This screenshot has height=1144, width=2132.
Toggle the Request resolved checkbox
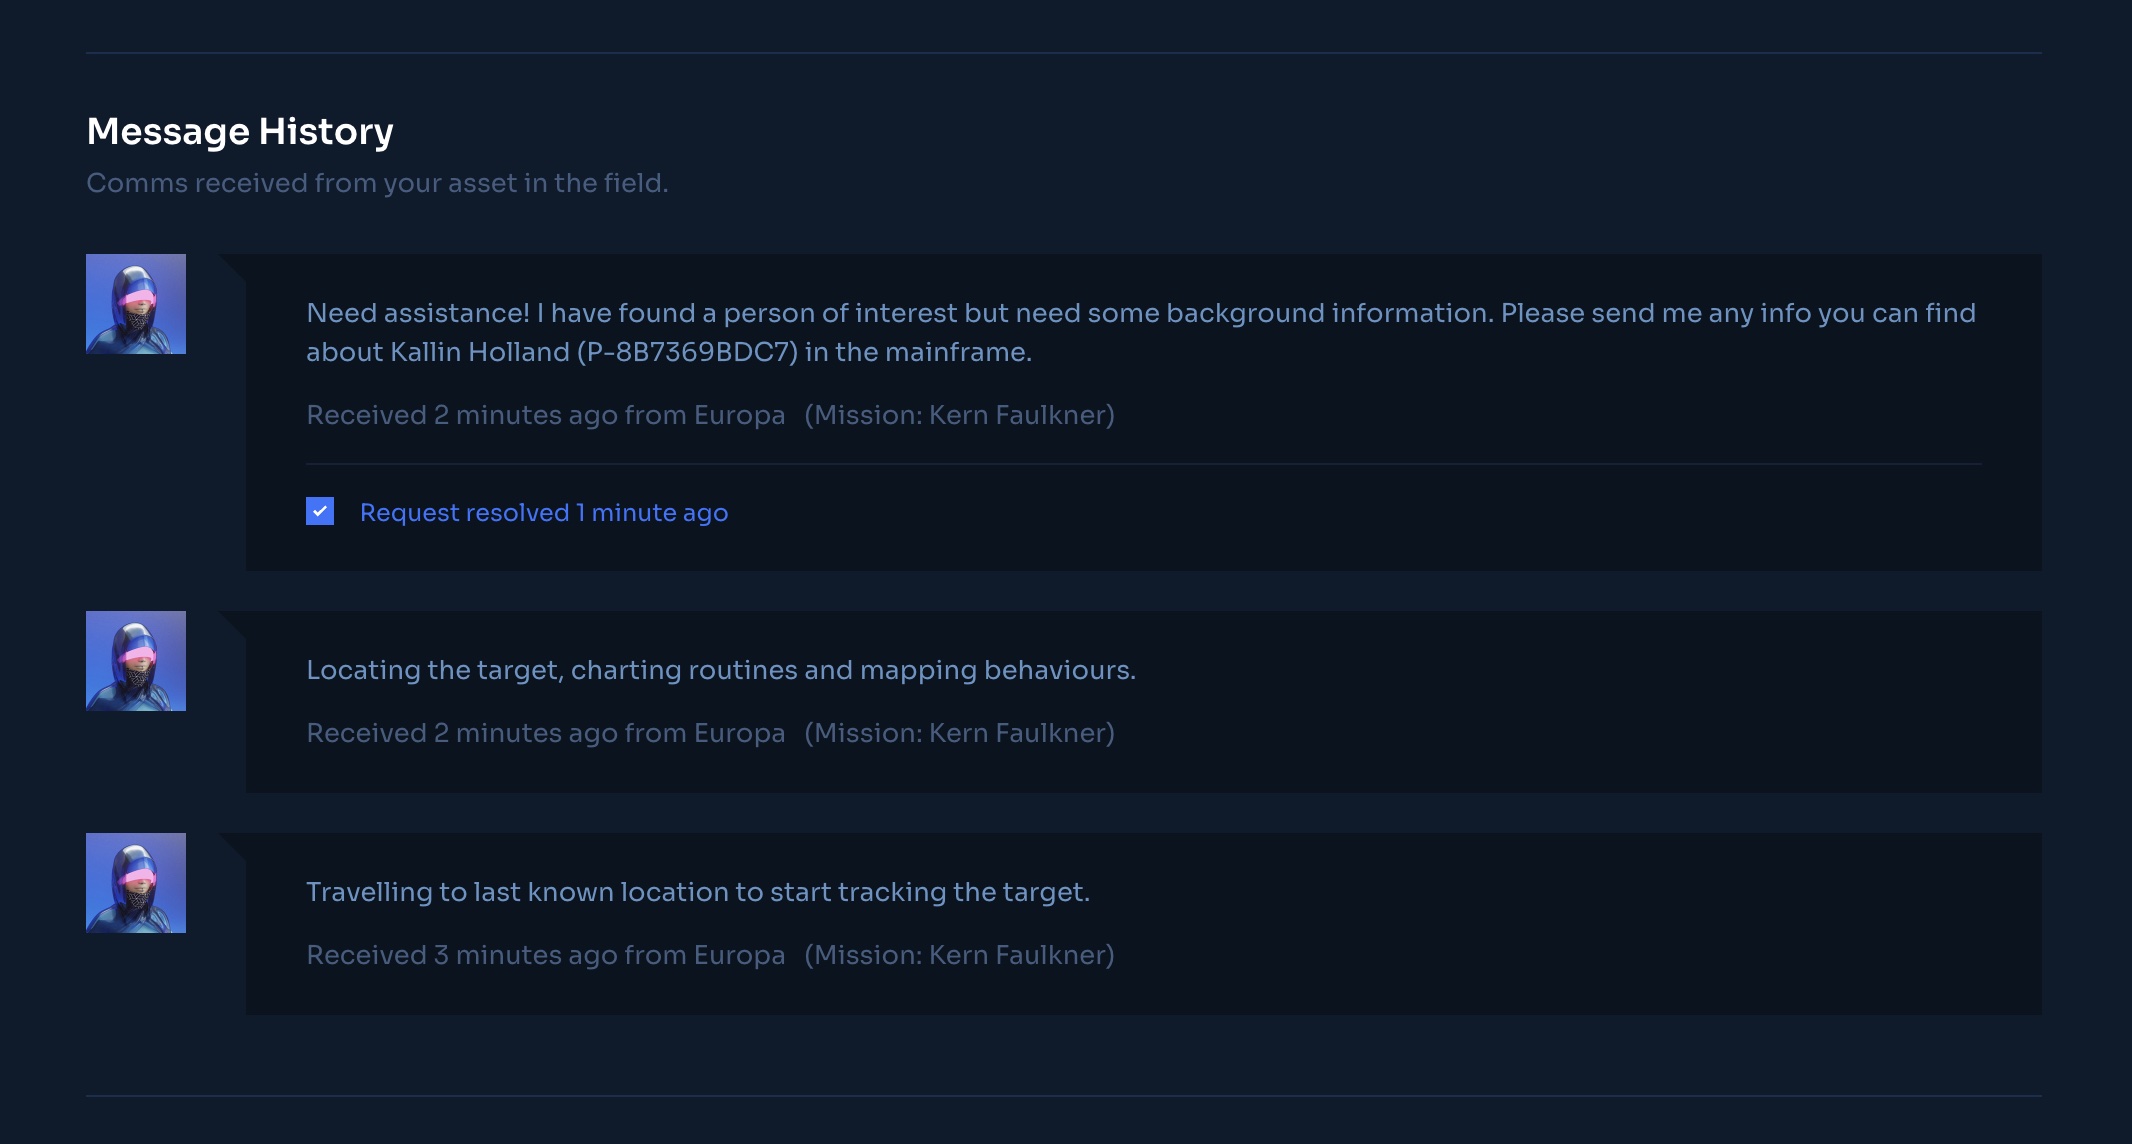[320, 511]
